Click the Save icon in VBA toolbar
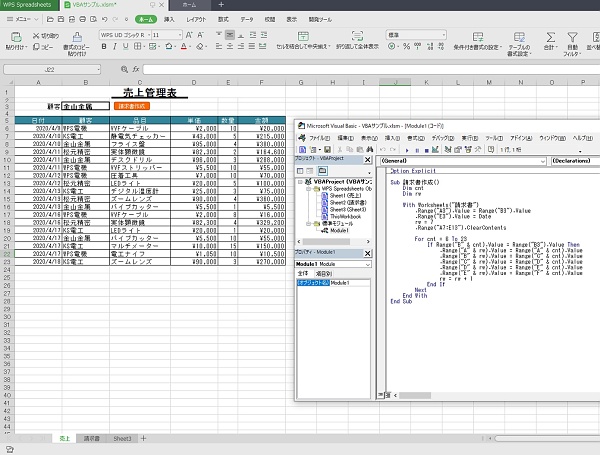Viewport: 600px width, 455px height. pos(327,150)
